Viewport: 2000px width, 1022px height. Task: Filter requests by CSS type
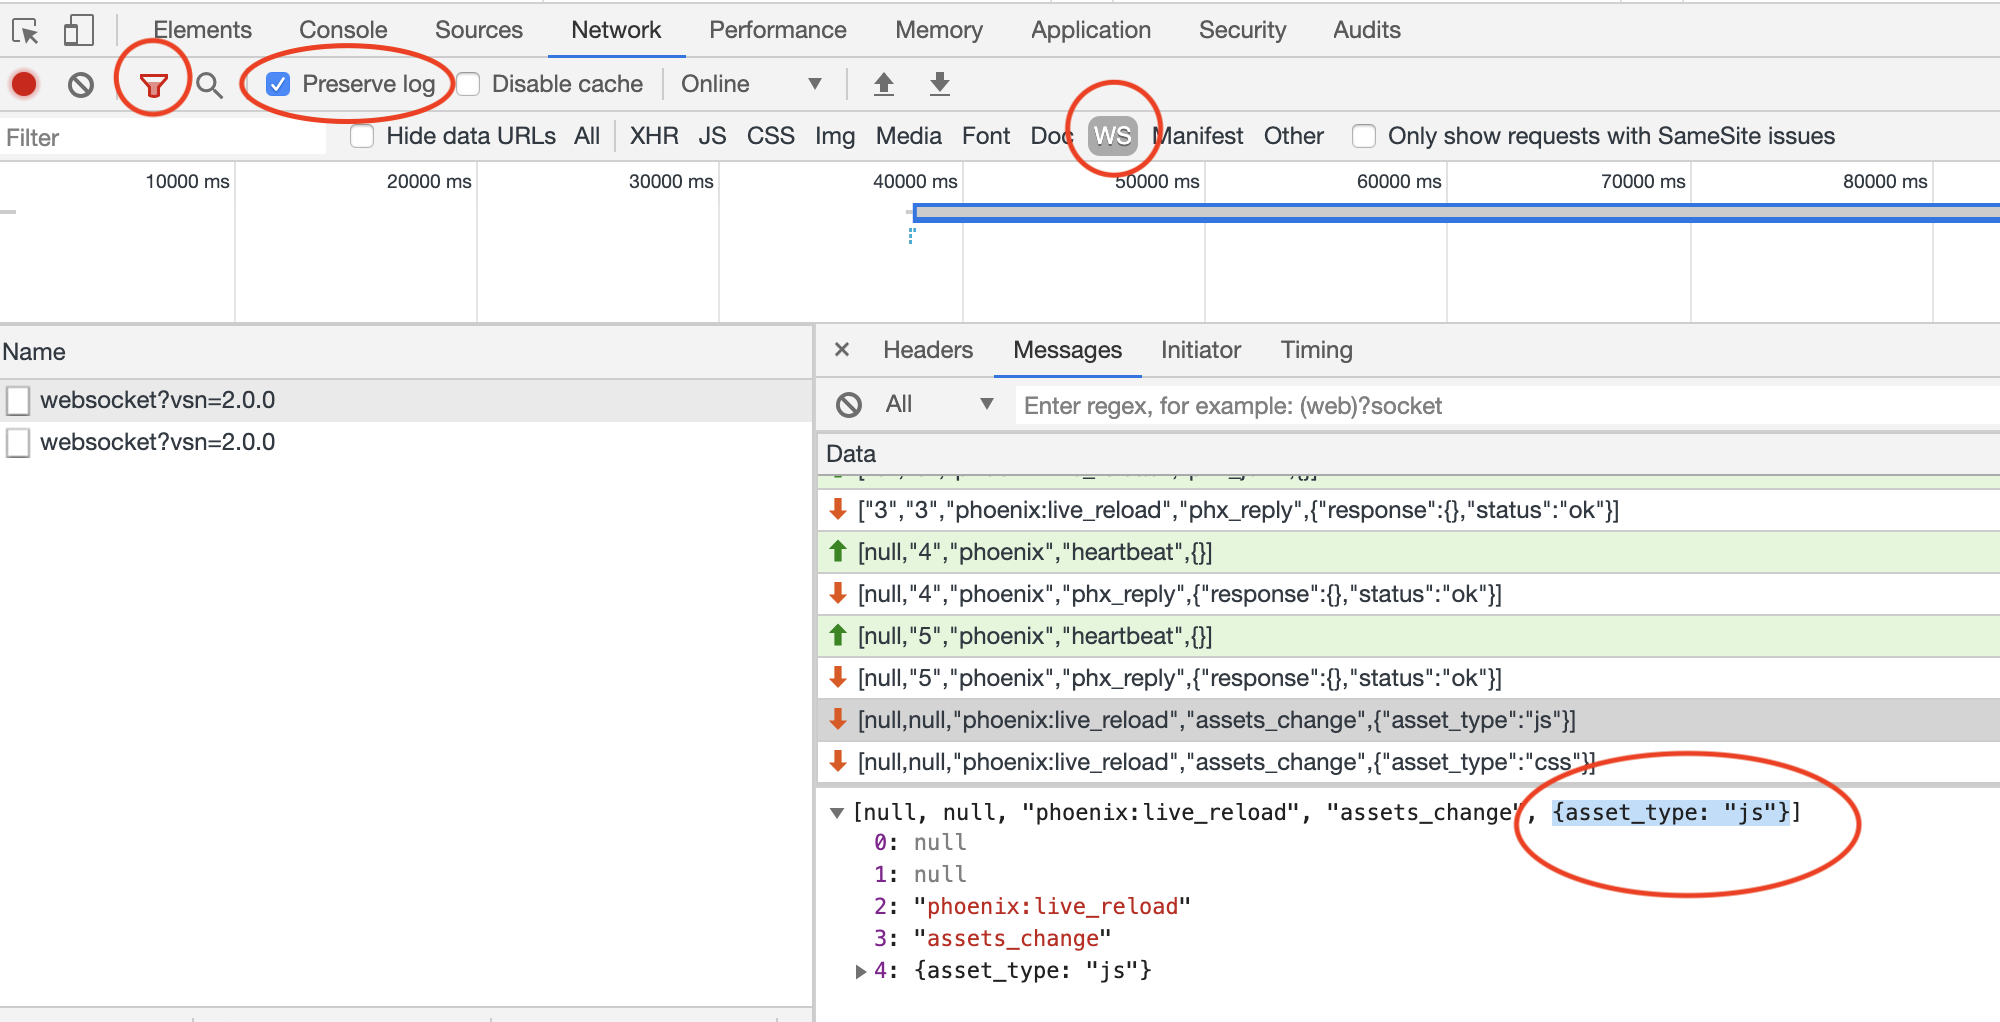pyautogui.click(x=770, y=136)
